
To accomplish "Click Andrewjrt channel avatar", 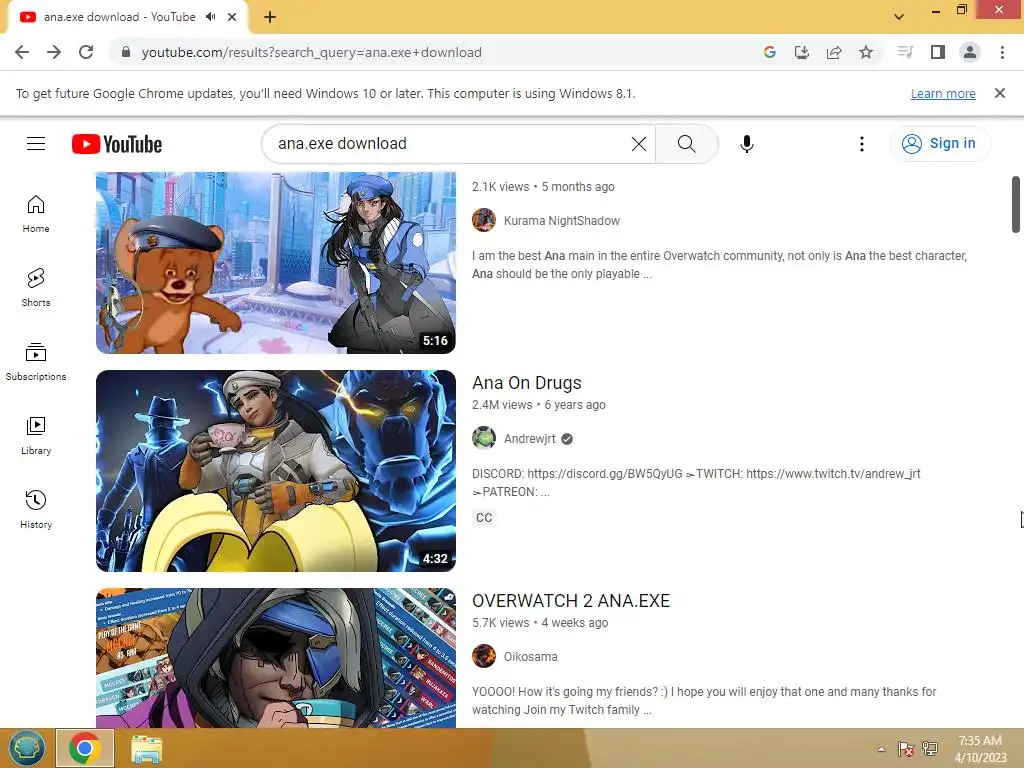I will pyautogui.click(x=484, y=438).
